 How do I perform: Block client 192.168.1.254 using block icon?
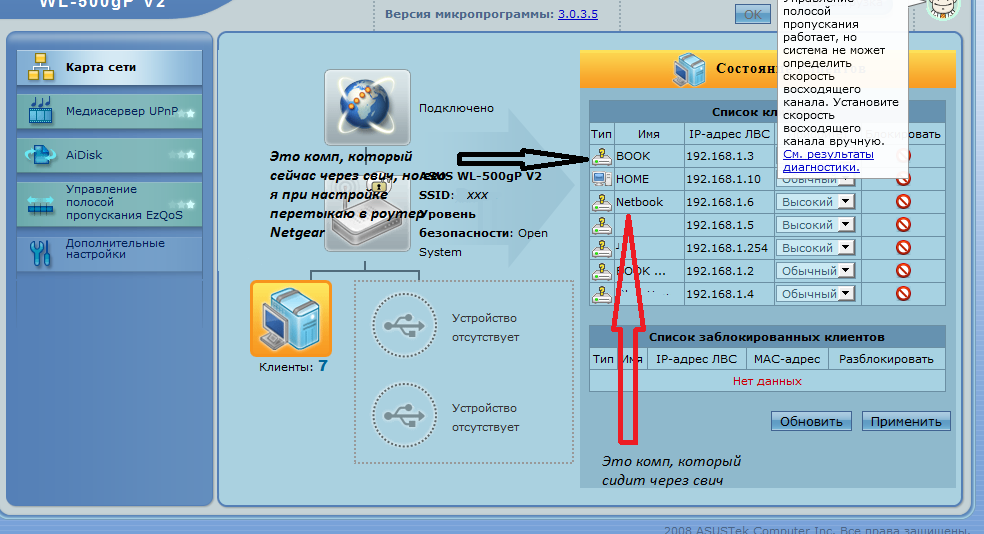pos(903,247)
